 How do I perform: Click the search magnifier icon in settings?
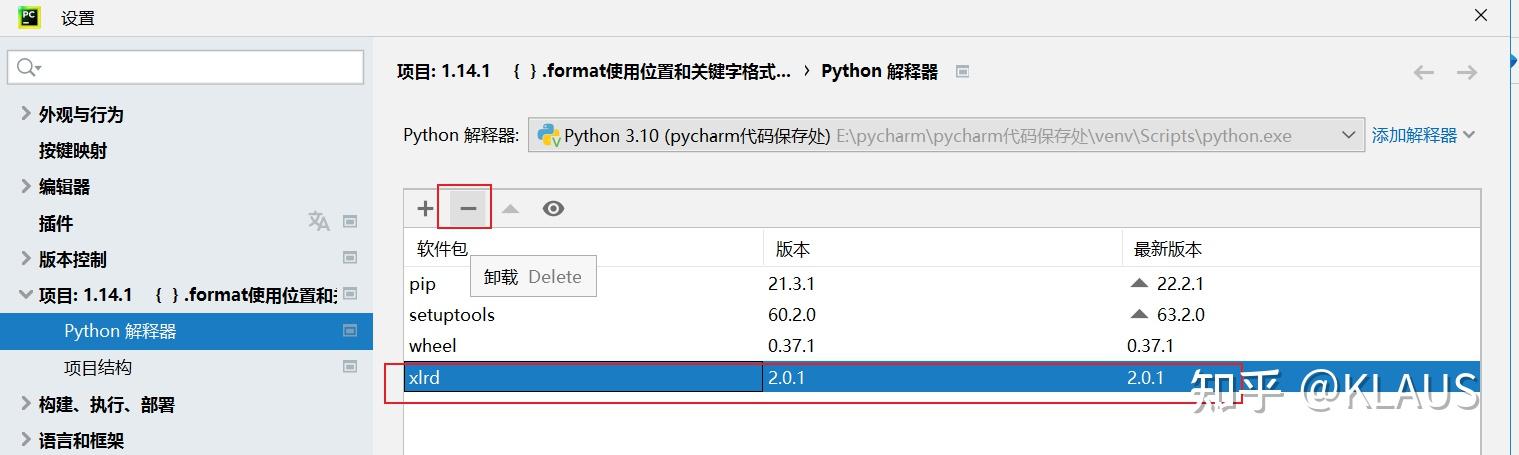tap(29, 67)
